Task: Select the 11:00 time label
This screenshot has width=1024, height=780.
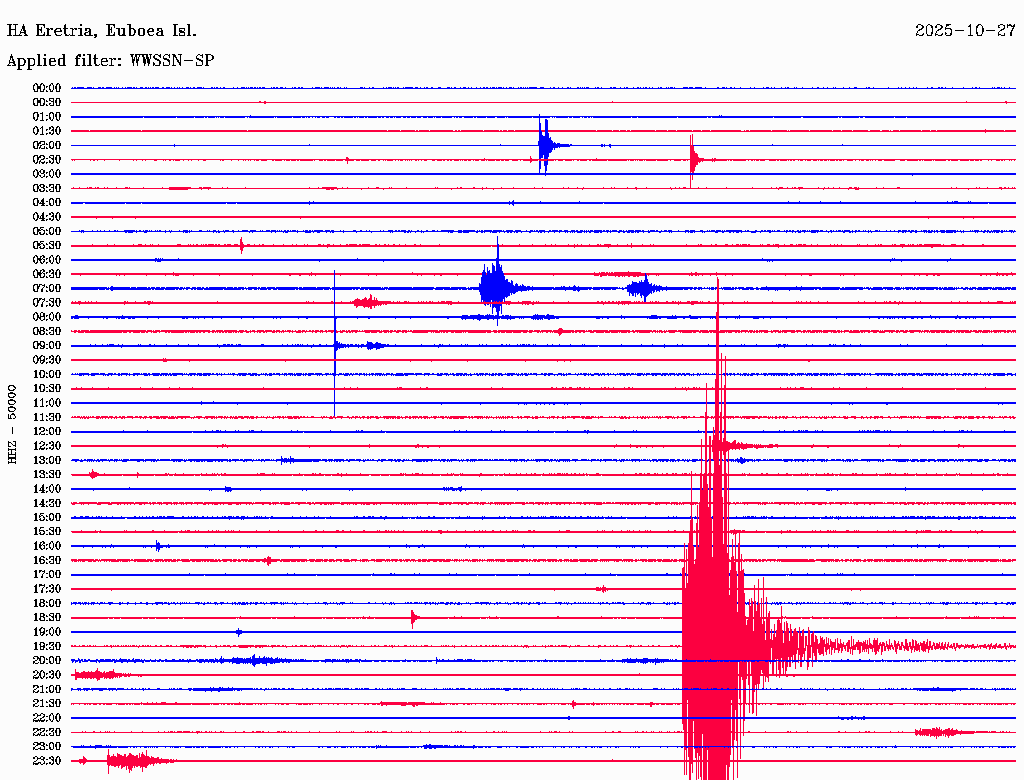Action: coord(47,403)
